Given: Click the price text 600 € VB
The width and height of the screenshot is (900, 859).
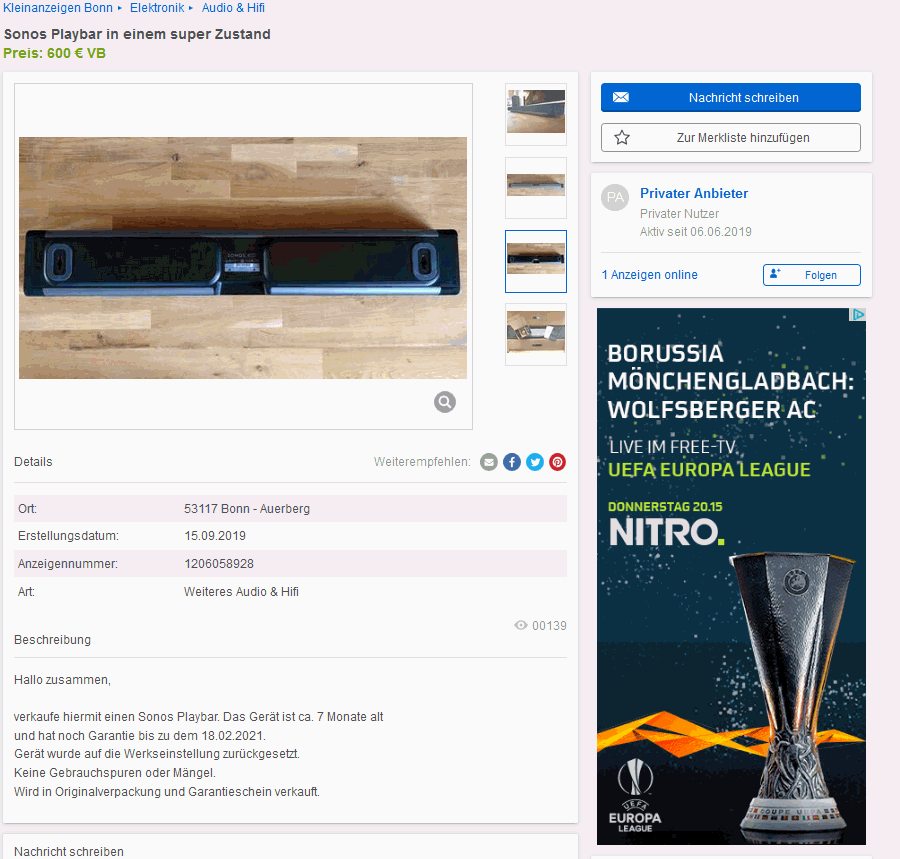Looking at the screenshot, I should coord(76,53).
